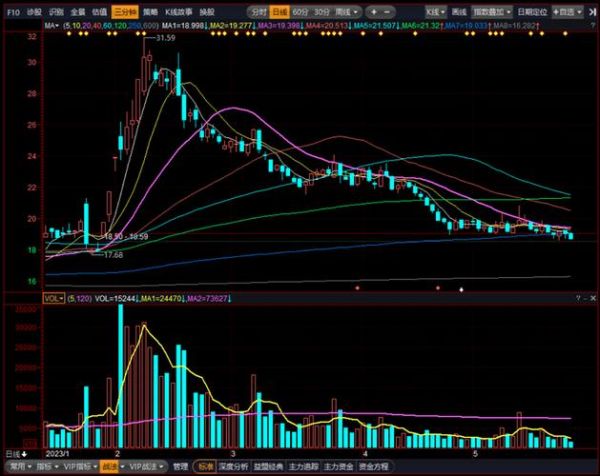
Task: Click the plus zoom-in icon
Action: (373, 11)
